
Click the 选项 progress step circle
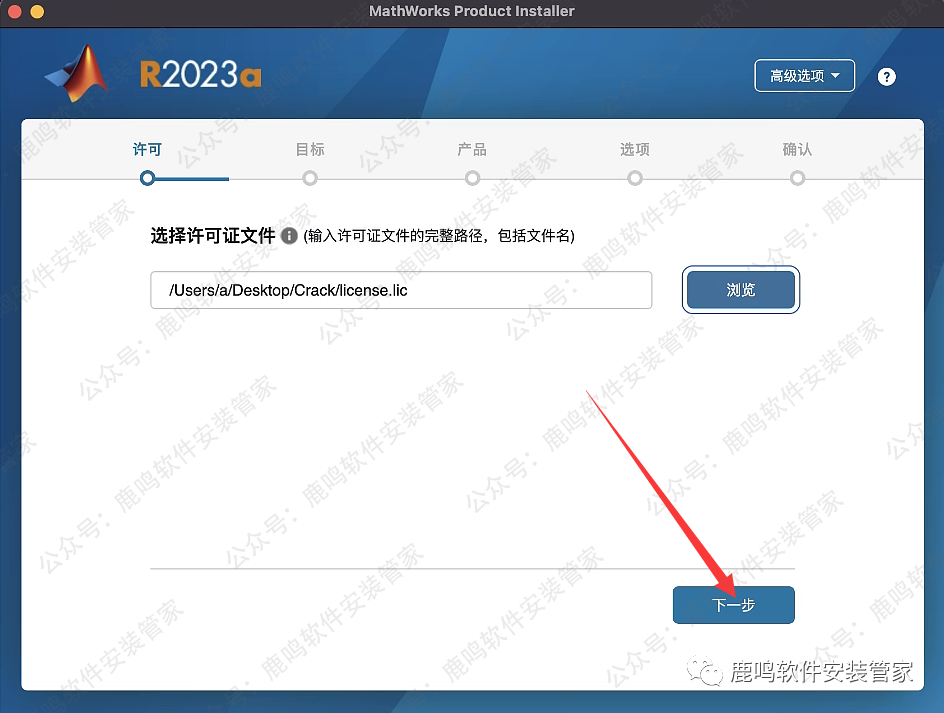tap(635, 178)
